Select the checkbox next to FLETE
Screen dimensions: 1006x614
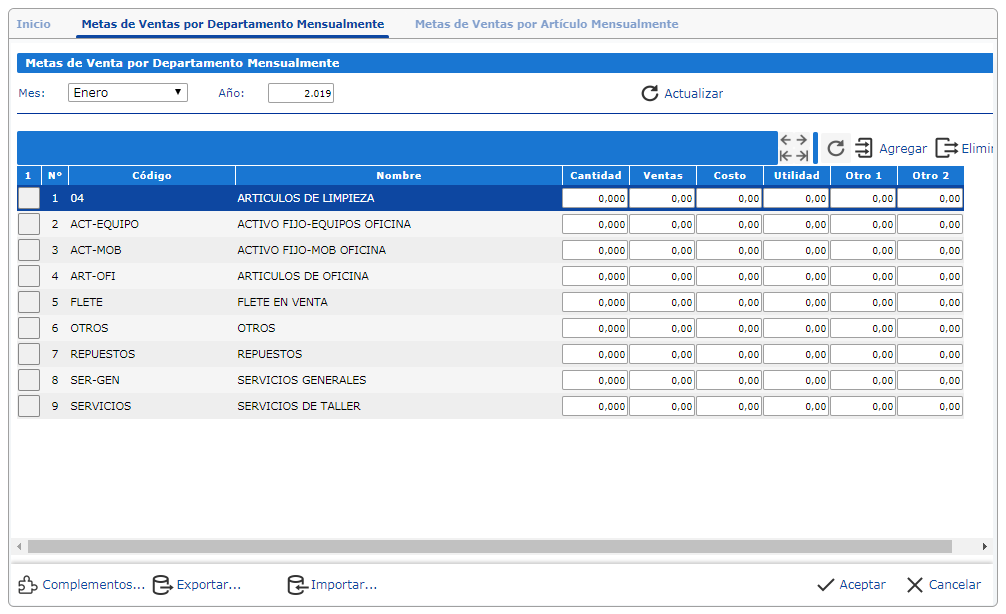[x=29, y=302]
